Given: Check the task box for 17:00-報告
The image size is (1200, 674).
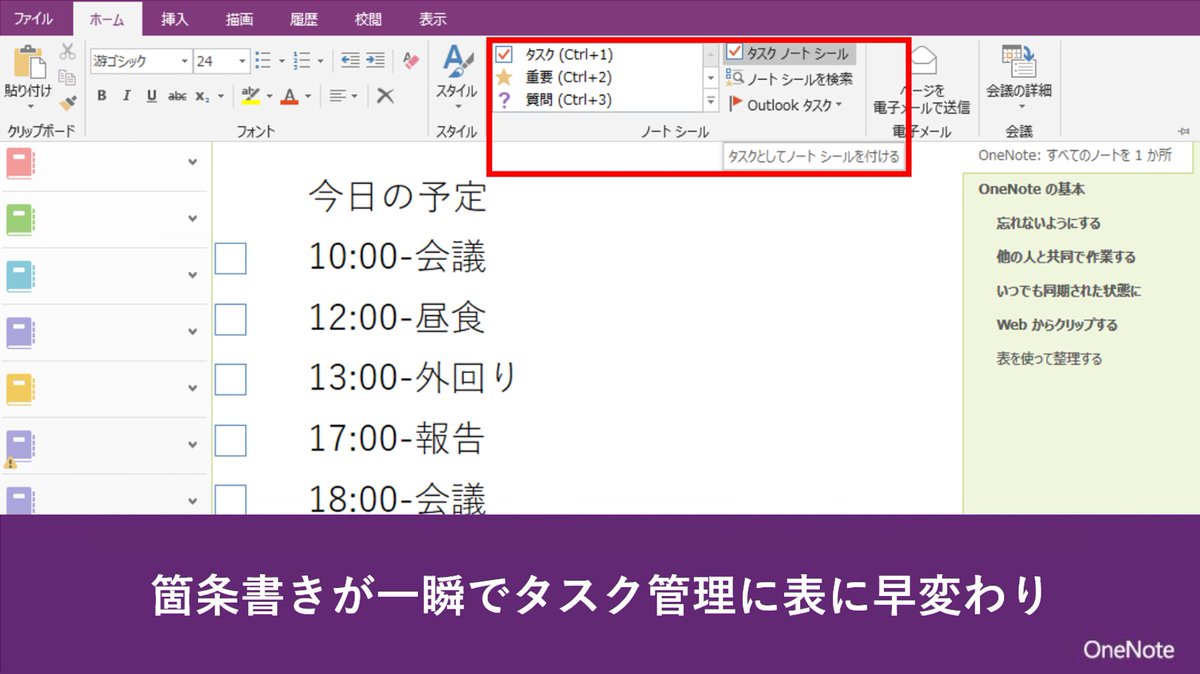Looking at the screenshot, I should (x=231, y=440).
